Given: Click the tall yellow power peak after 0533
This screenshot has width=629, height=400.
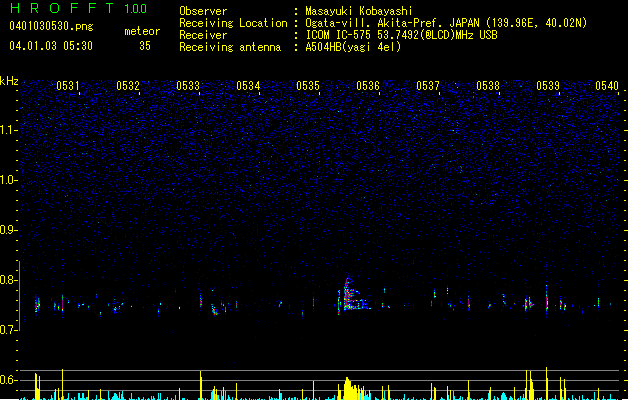Looking at the screenshot, I should click(201, 385).
